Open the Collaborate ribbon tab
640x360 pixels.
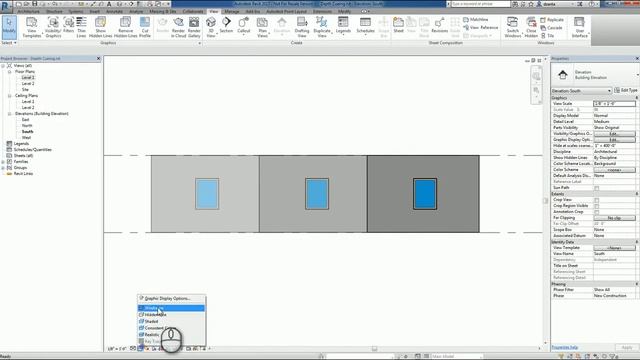pyautogui.click(x=193, y=11)
